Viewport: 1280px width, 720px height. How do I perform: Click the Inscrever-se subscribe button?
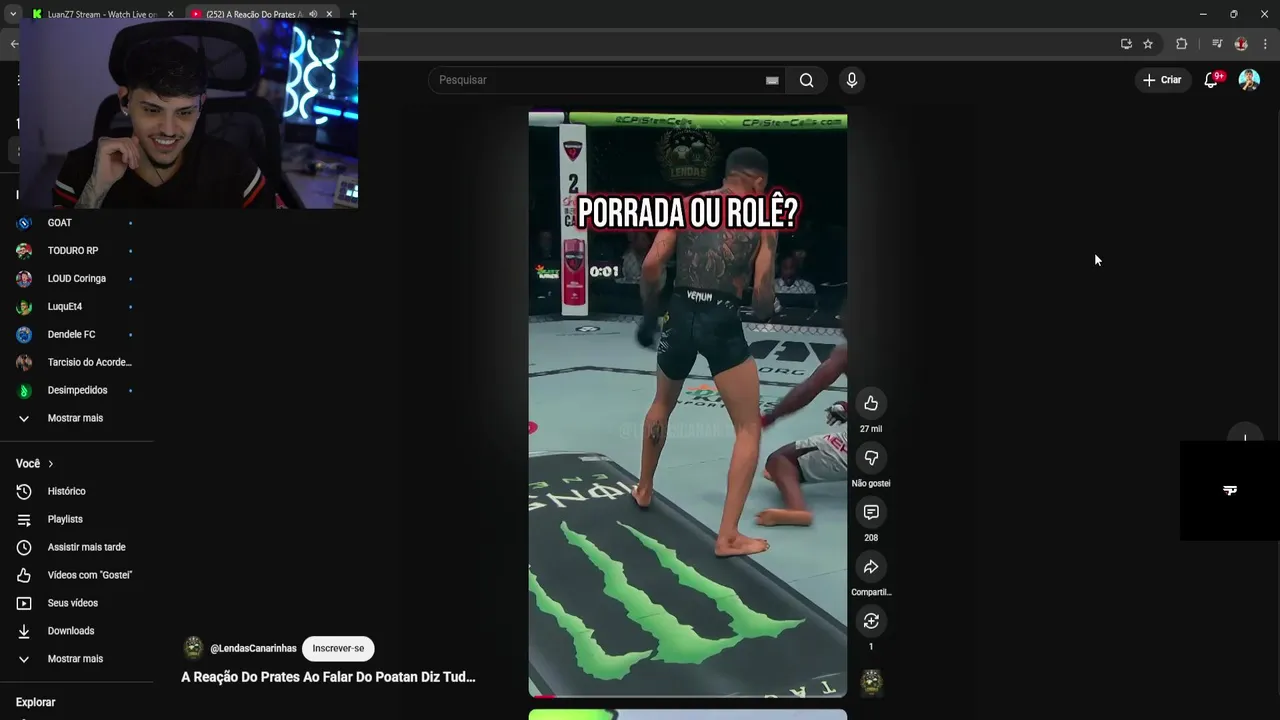tap(338, 648)
